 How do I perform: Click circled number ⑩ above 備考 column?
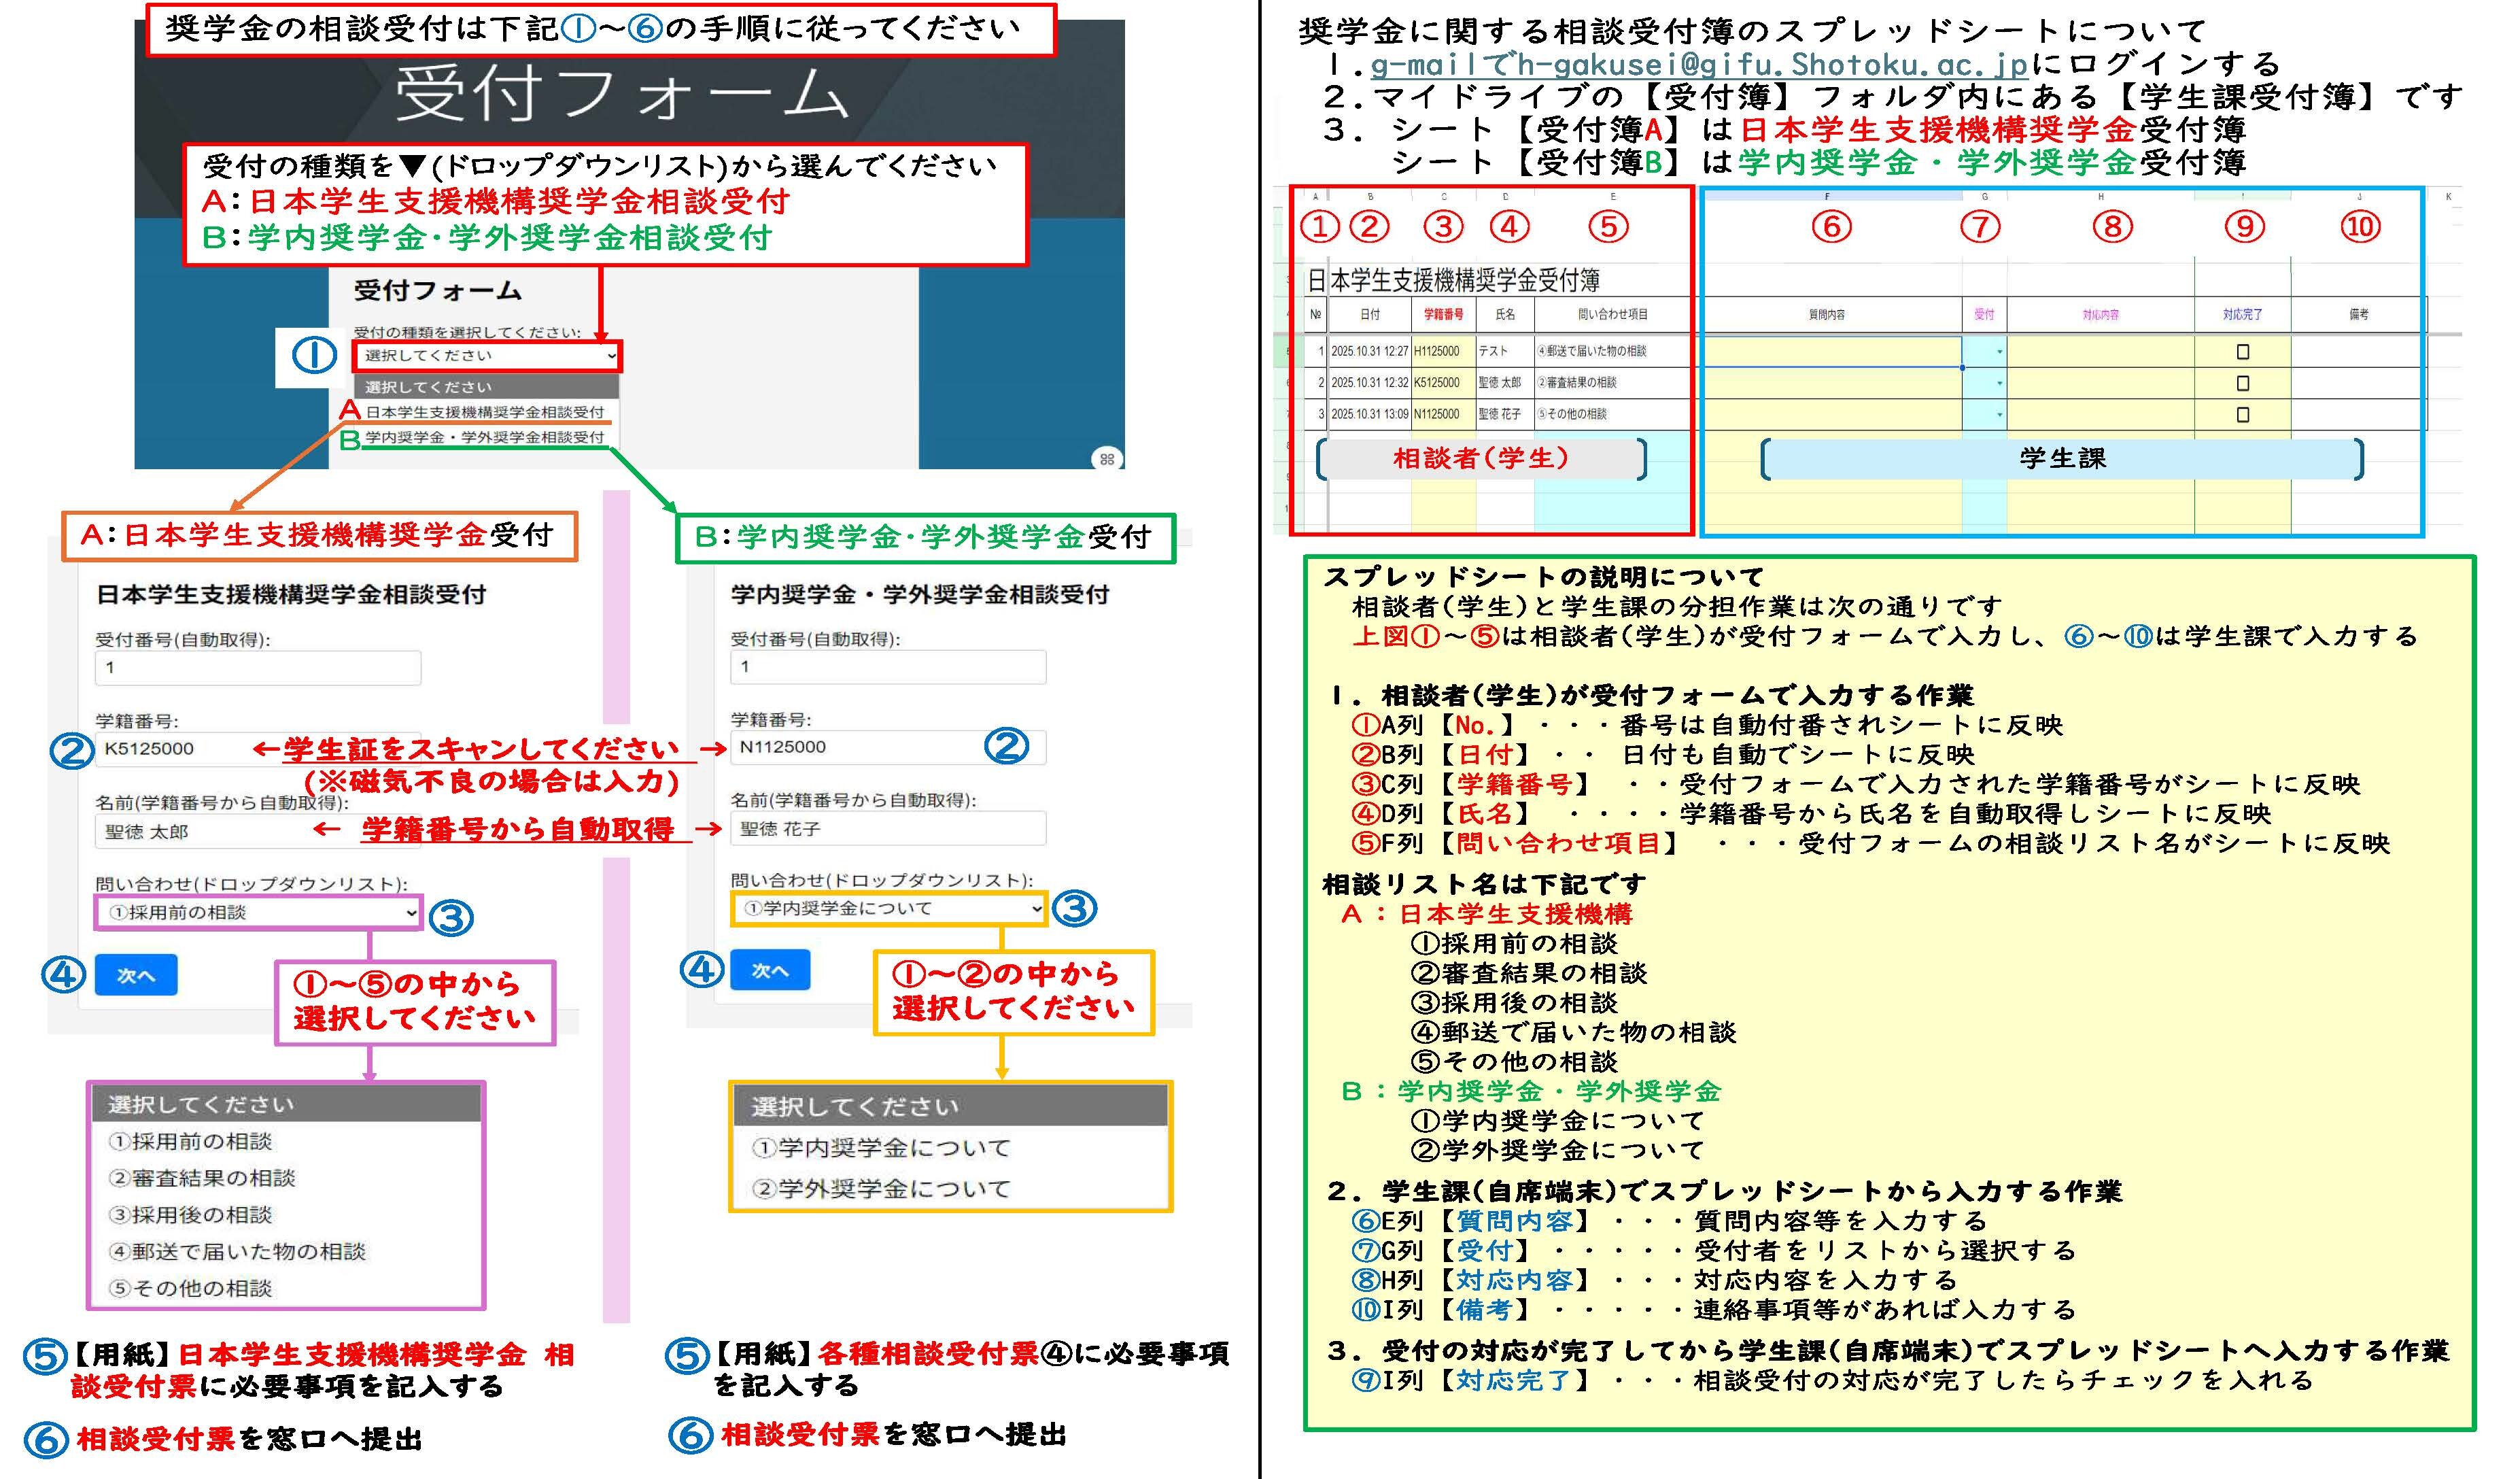click(2360, 227)
